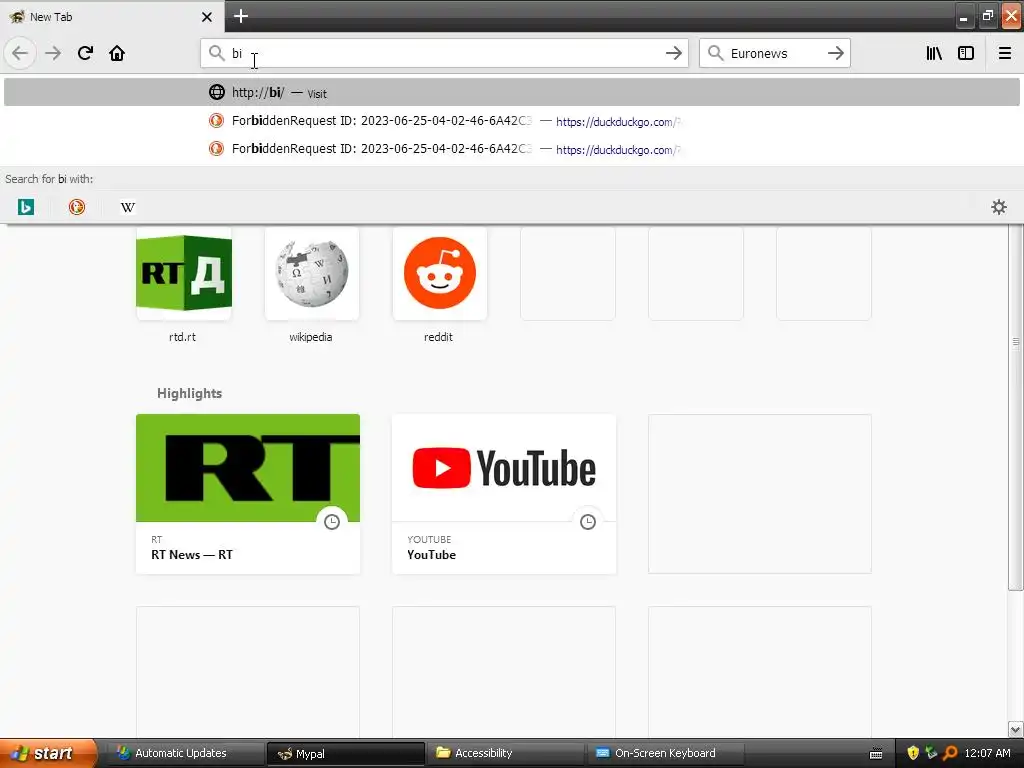Click the forward navigation arrow
This screenshot has height=768, width=1024.
click(x=53, y=53)
